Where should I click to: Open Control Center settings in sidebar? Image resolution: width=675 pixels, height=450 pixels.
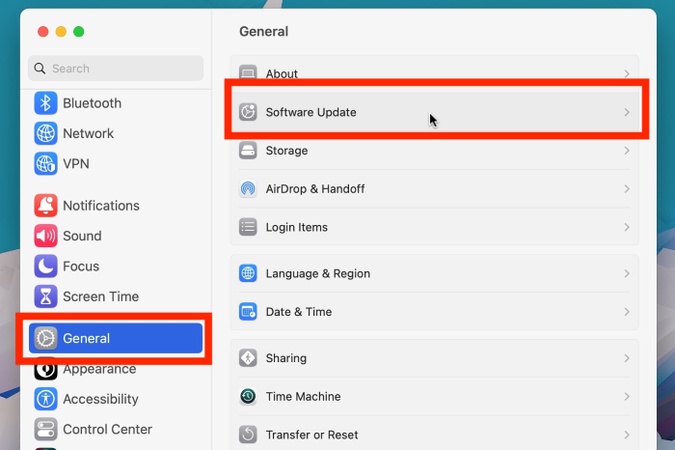click(x=107, y=429)
